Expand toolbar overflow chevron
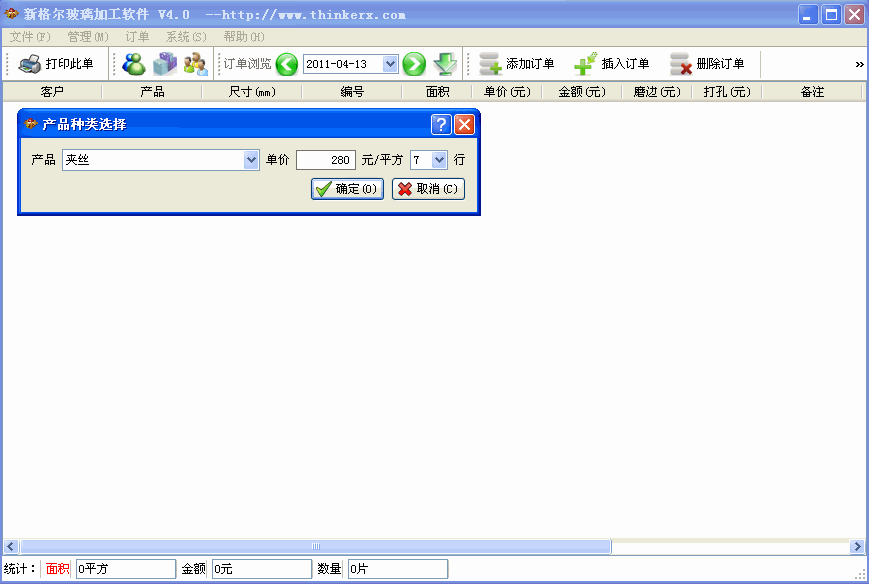This screenshot has height=584, width=869. 859,64
